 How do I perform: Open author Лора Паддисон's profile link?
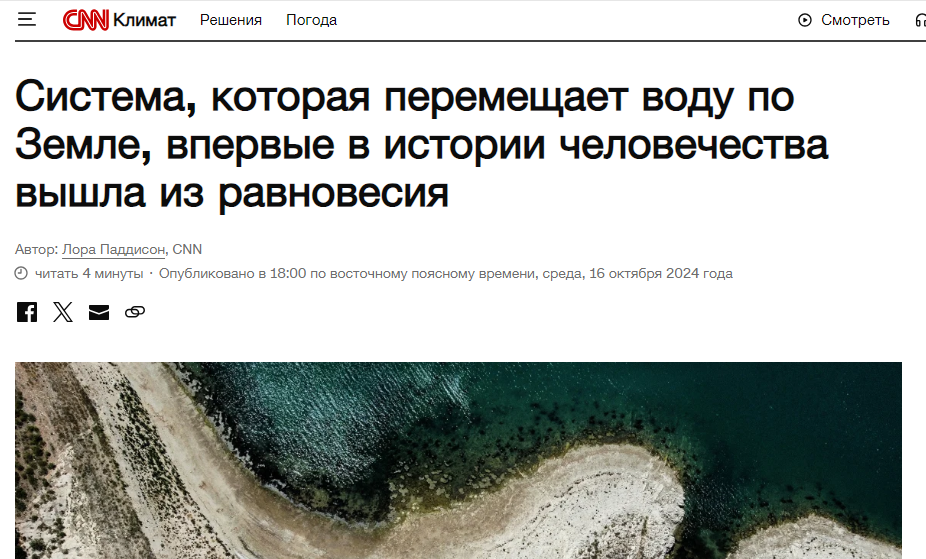114,249
